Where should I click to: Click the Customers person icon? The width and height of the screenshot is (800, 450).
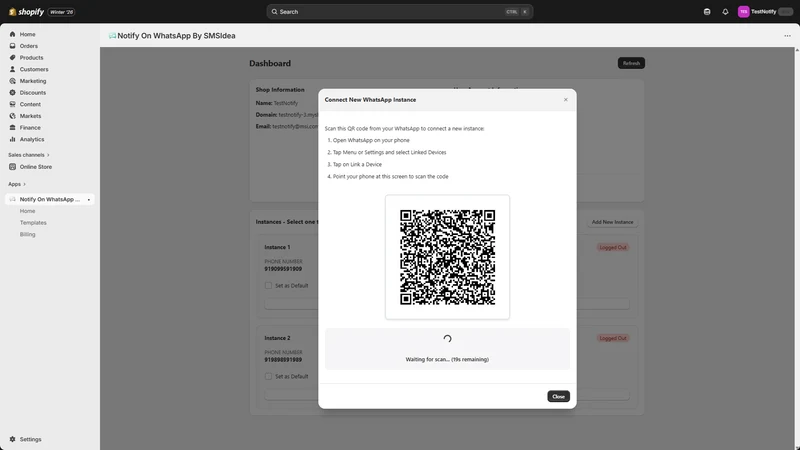tap(12, 69)
